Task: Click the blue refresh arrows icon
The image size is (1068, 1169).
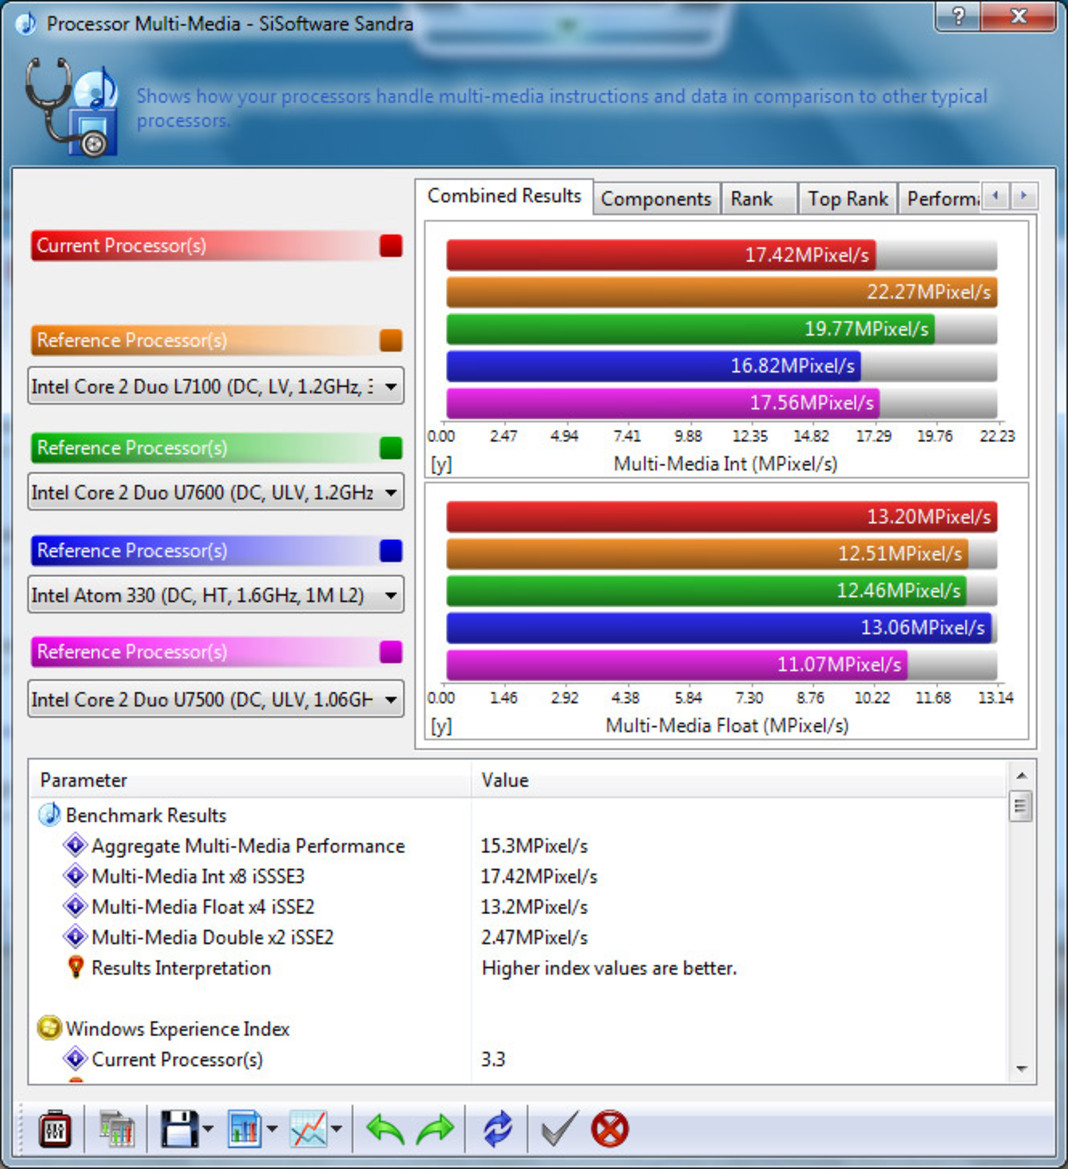Action: (497, 1129)
